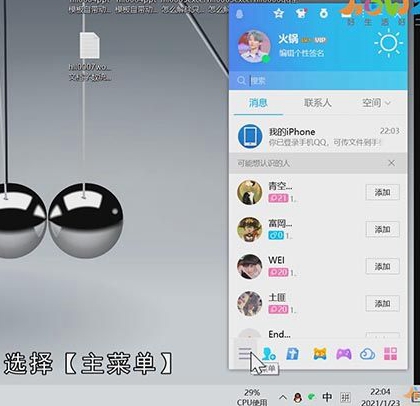Click the green online status dot
The width and height of the screenshot is (420, 406).
[266, 59]
